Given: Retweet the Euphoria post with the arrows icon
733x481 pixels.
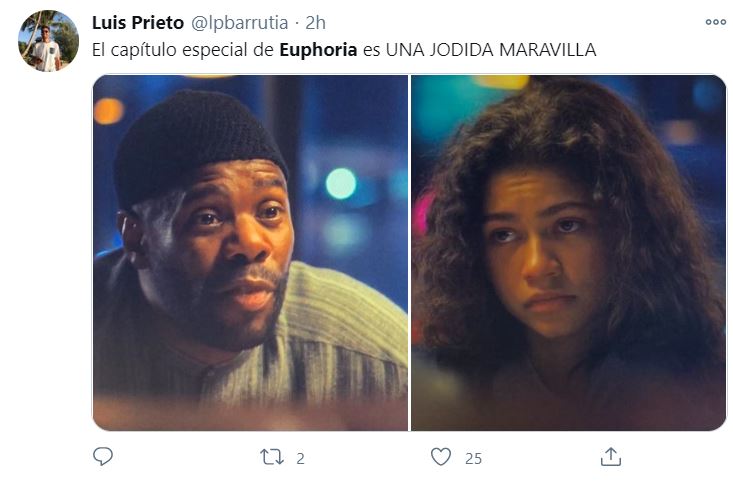Looking at the screenshot, I should (x=272, y=457).
